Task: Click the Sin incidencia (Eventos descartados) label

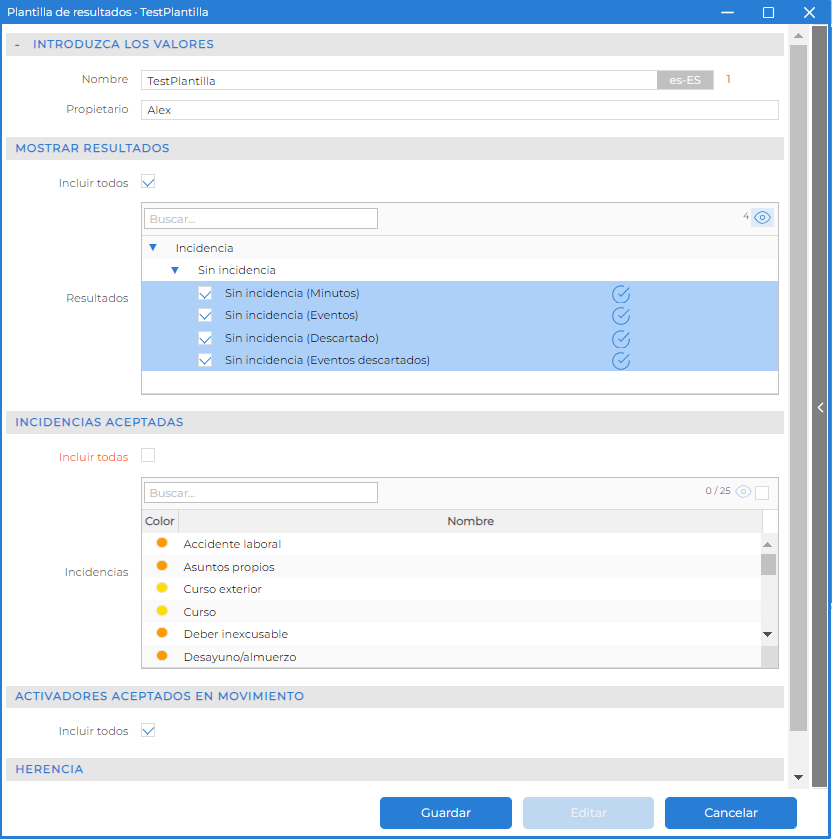Action: pos(327,360)
